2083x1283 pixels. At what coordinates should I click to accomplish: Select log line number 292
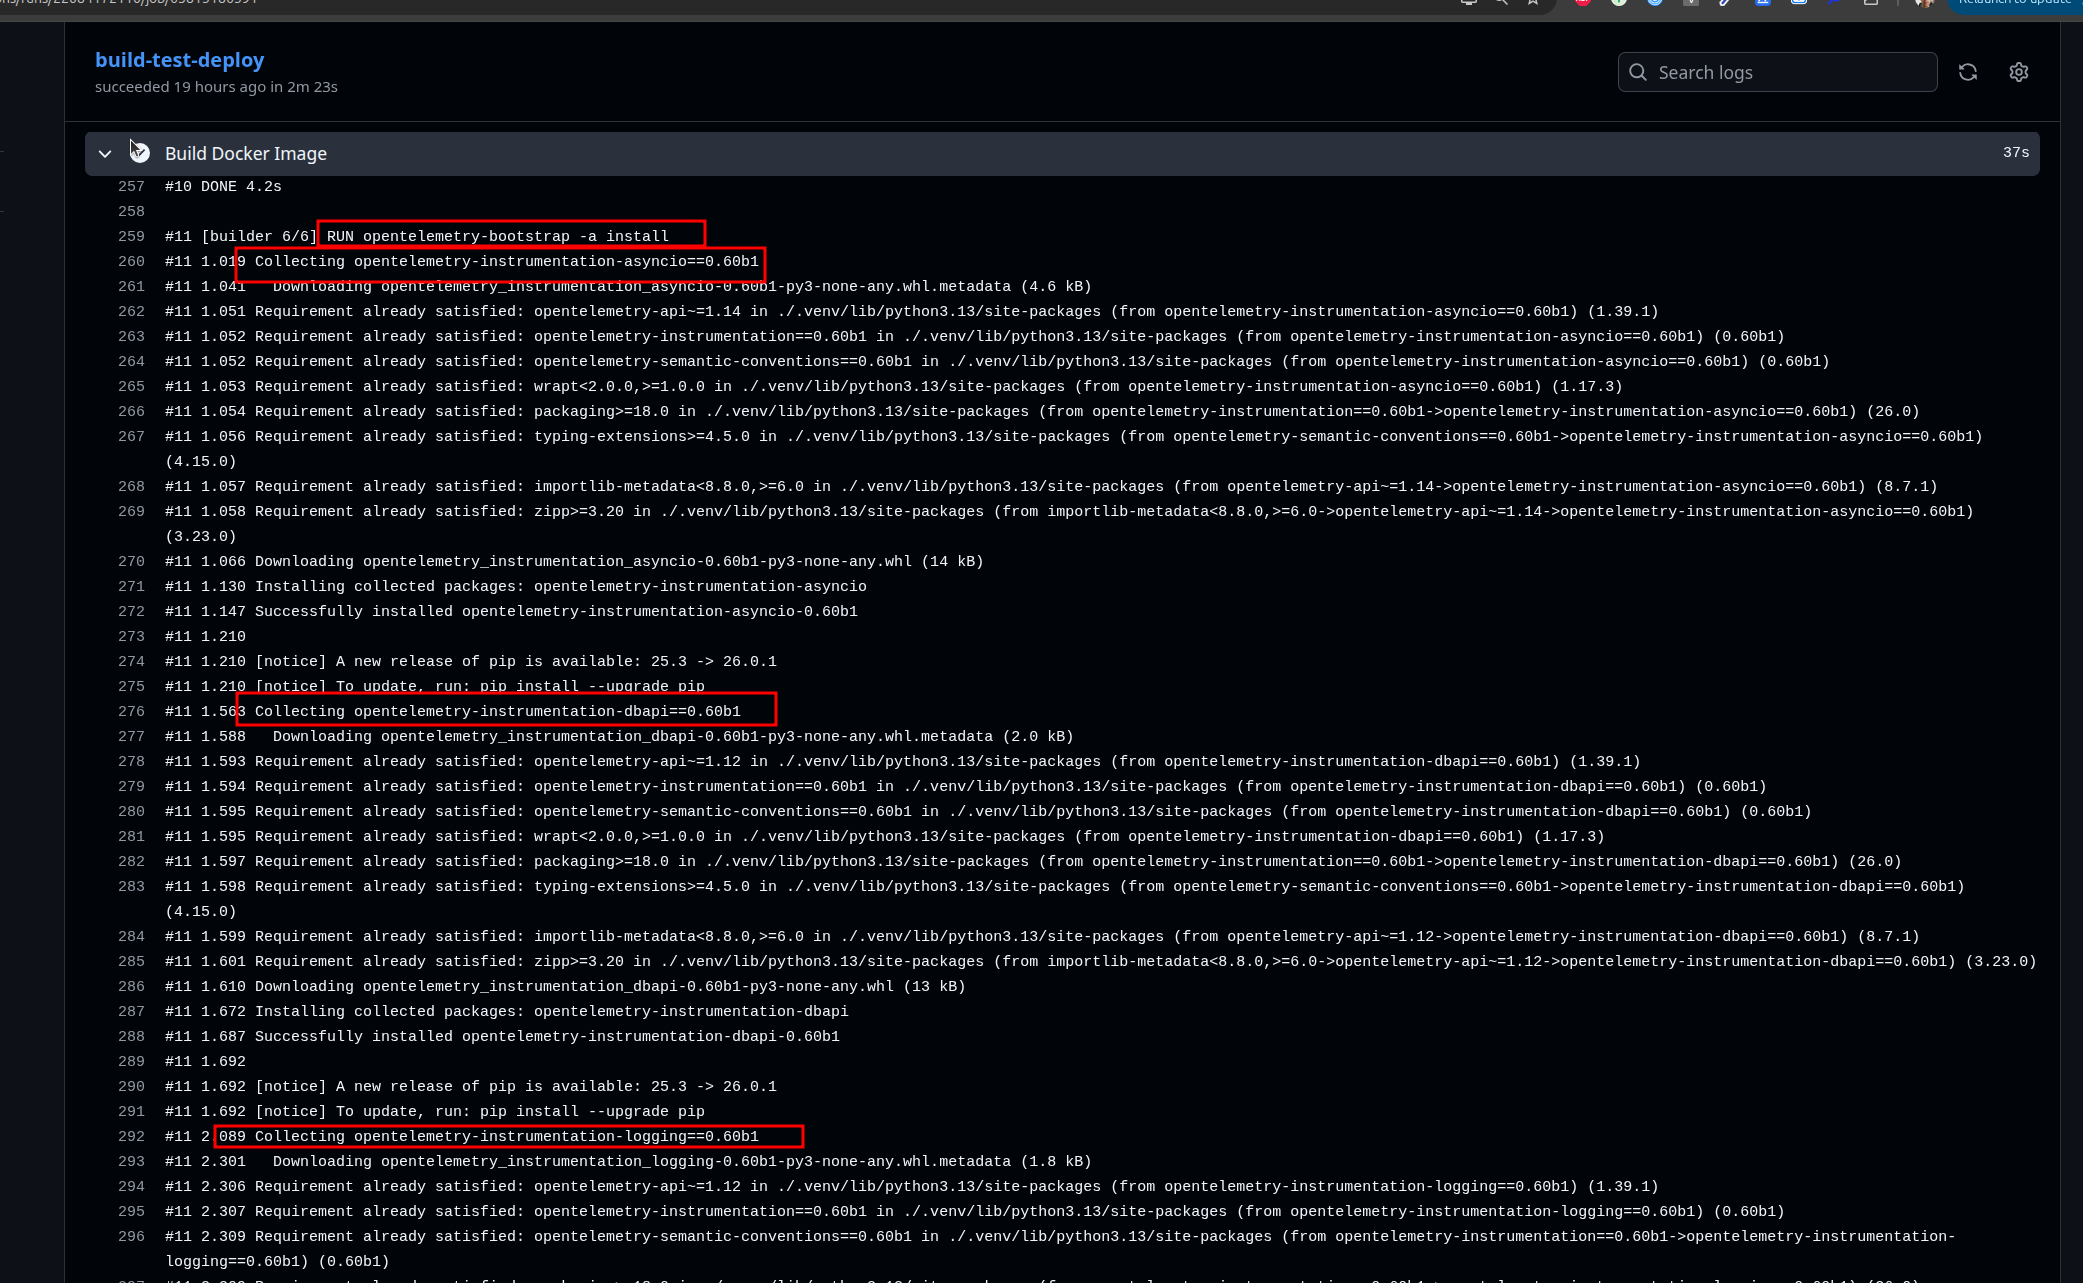pyautogui.click(x=131, y=1136)
